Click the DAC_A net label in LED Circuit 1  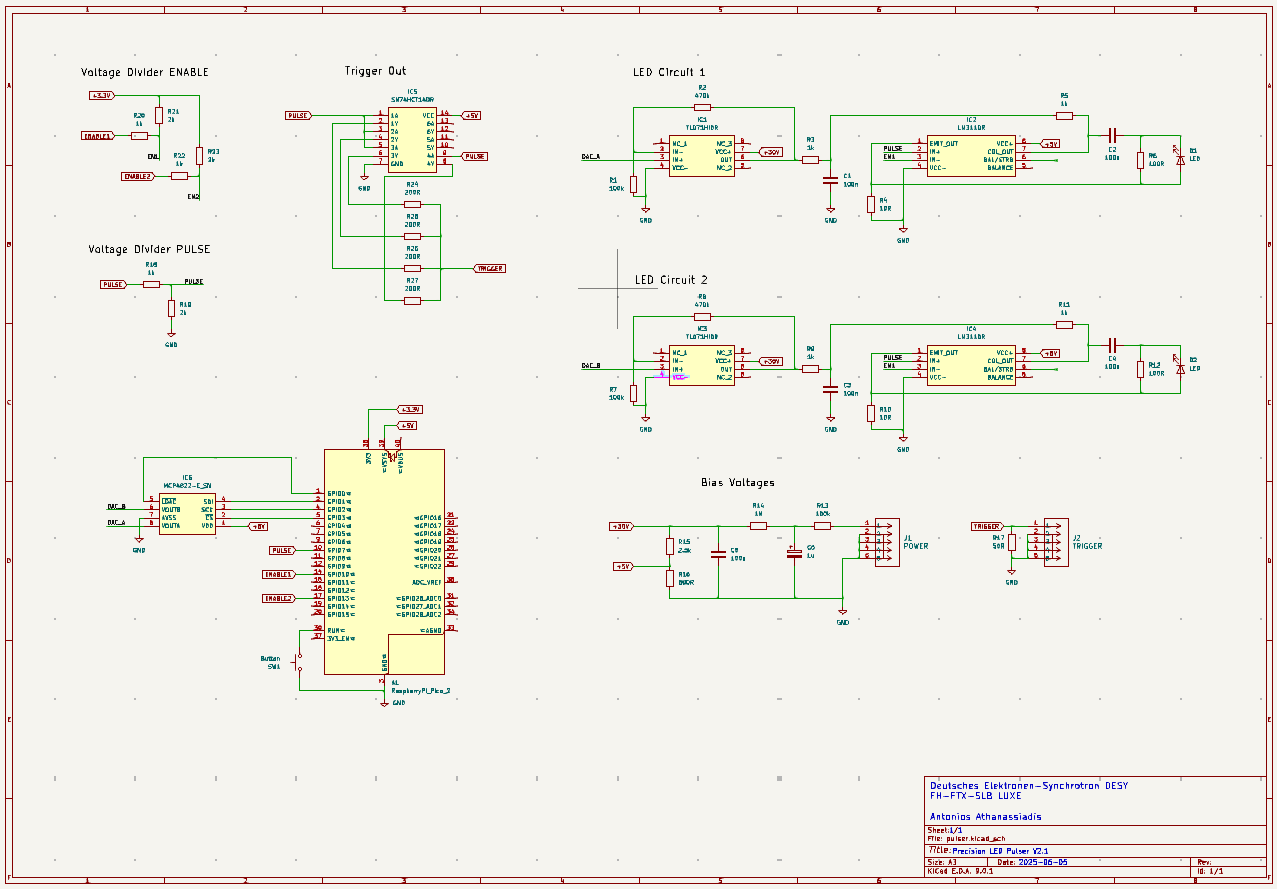tap(591, 156)
